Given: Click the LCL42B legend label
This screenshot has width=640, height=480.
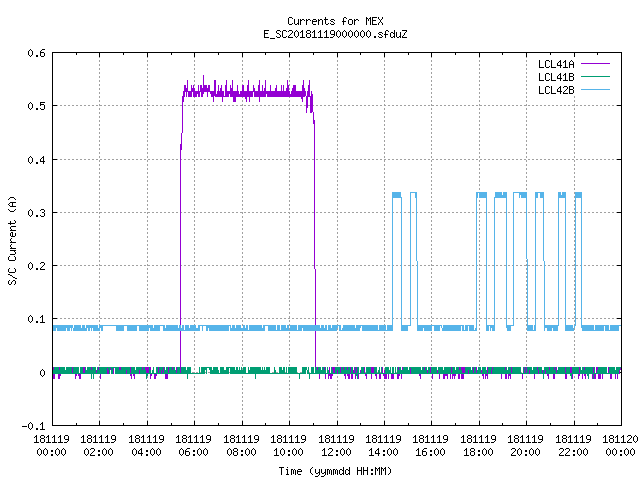Looking at the screenshot, I should (x=556, y=90).
